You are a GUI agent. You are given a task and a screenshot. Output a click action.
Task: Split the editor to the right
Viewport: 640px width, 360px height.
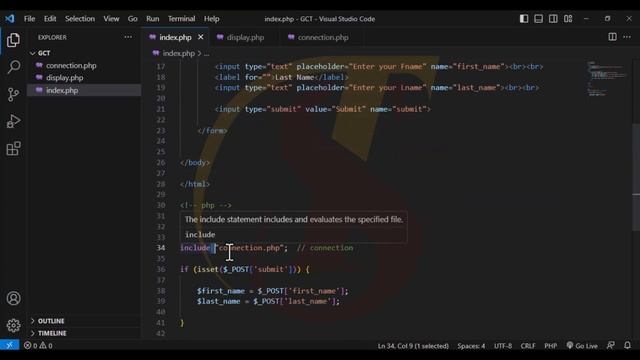point(612,37)
